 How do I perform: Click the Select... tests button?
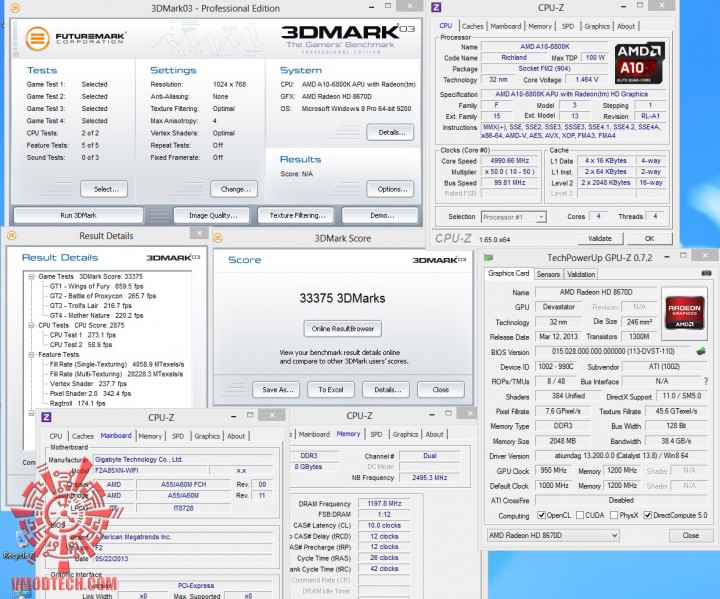tap(104, 189)
